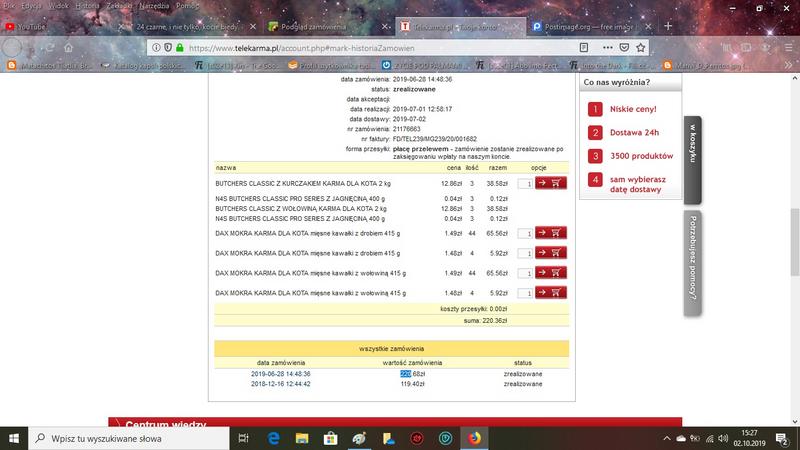
Task: Add DAX z wołowiną 415 g, quantity 4, to cart
Action: click(x=551, y=292)
